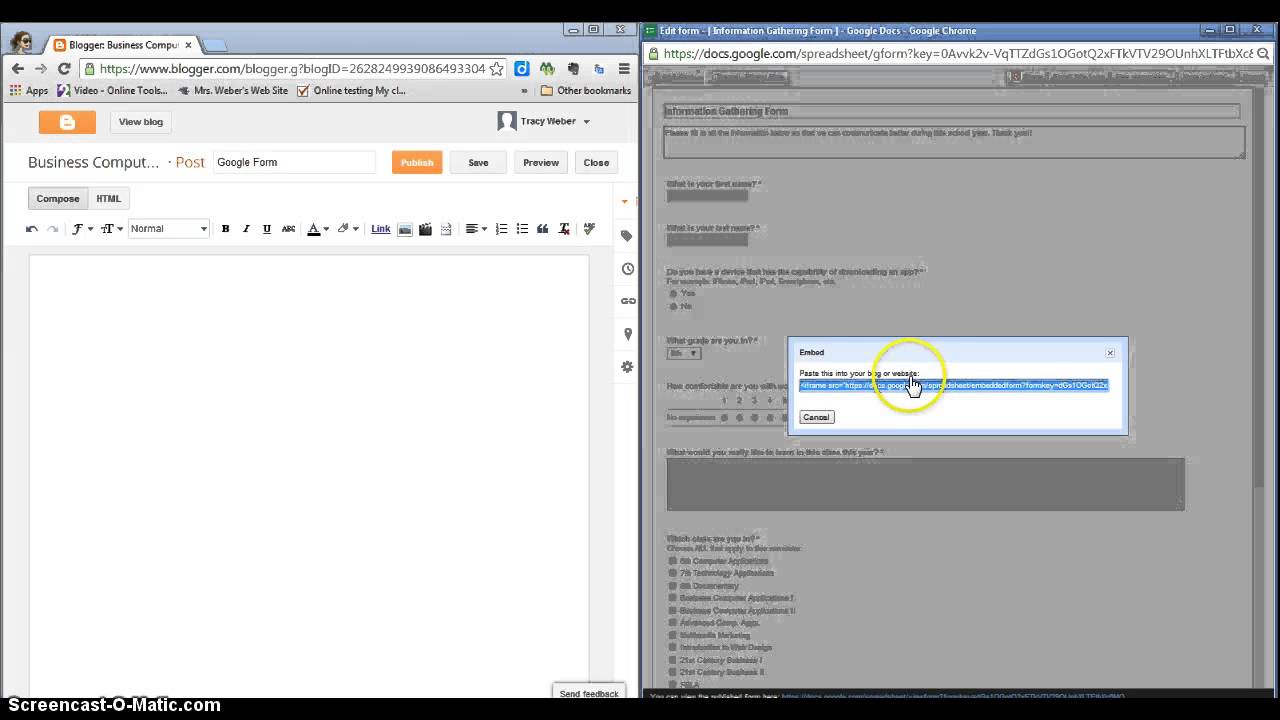Image resolution: width=1280 pixels, height=720 pixels.
Task: Insert a jump break in the post
Action: (x=446, y=229)
